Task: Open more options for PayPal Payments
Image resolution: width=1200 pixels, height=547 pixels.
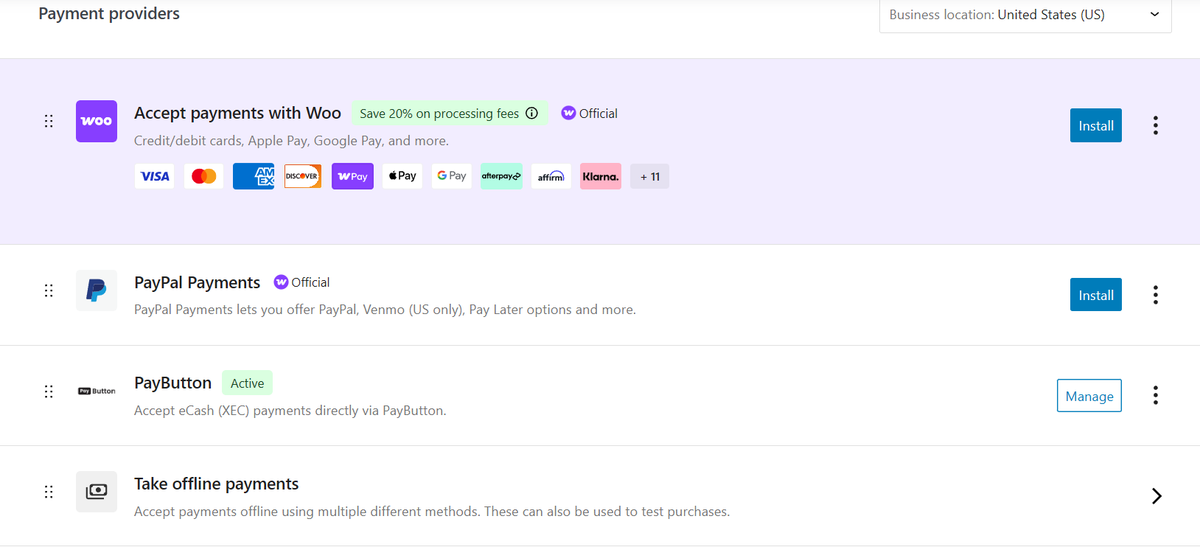Action: coord(1156,295)
